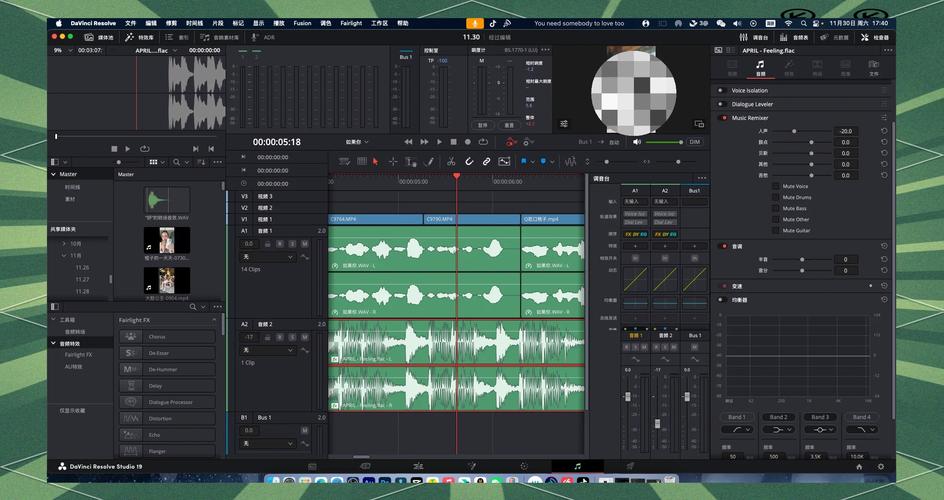The height and width of the screenshot is (500, 944).
Task: Enable the Mute Voice checkbox
Action: coord(776,186)
